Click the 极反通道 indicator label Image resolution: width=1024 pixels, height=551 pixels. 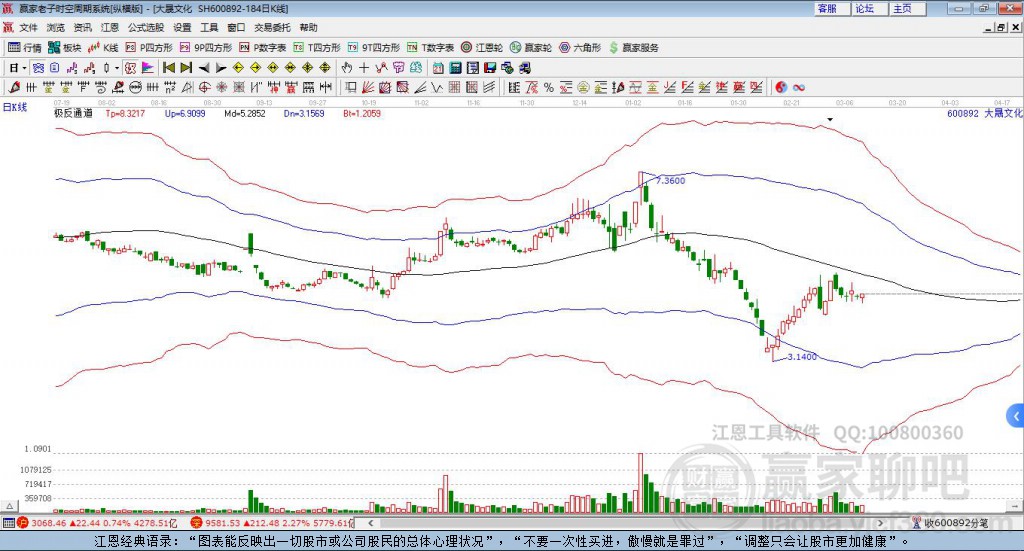click(x=73, y=113)
